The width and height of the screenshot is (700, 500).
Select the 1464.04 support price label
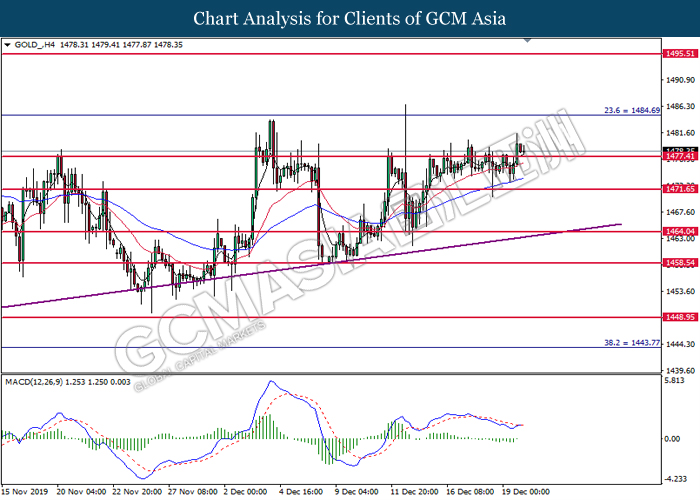[680, 231]
